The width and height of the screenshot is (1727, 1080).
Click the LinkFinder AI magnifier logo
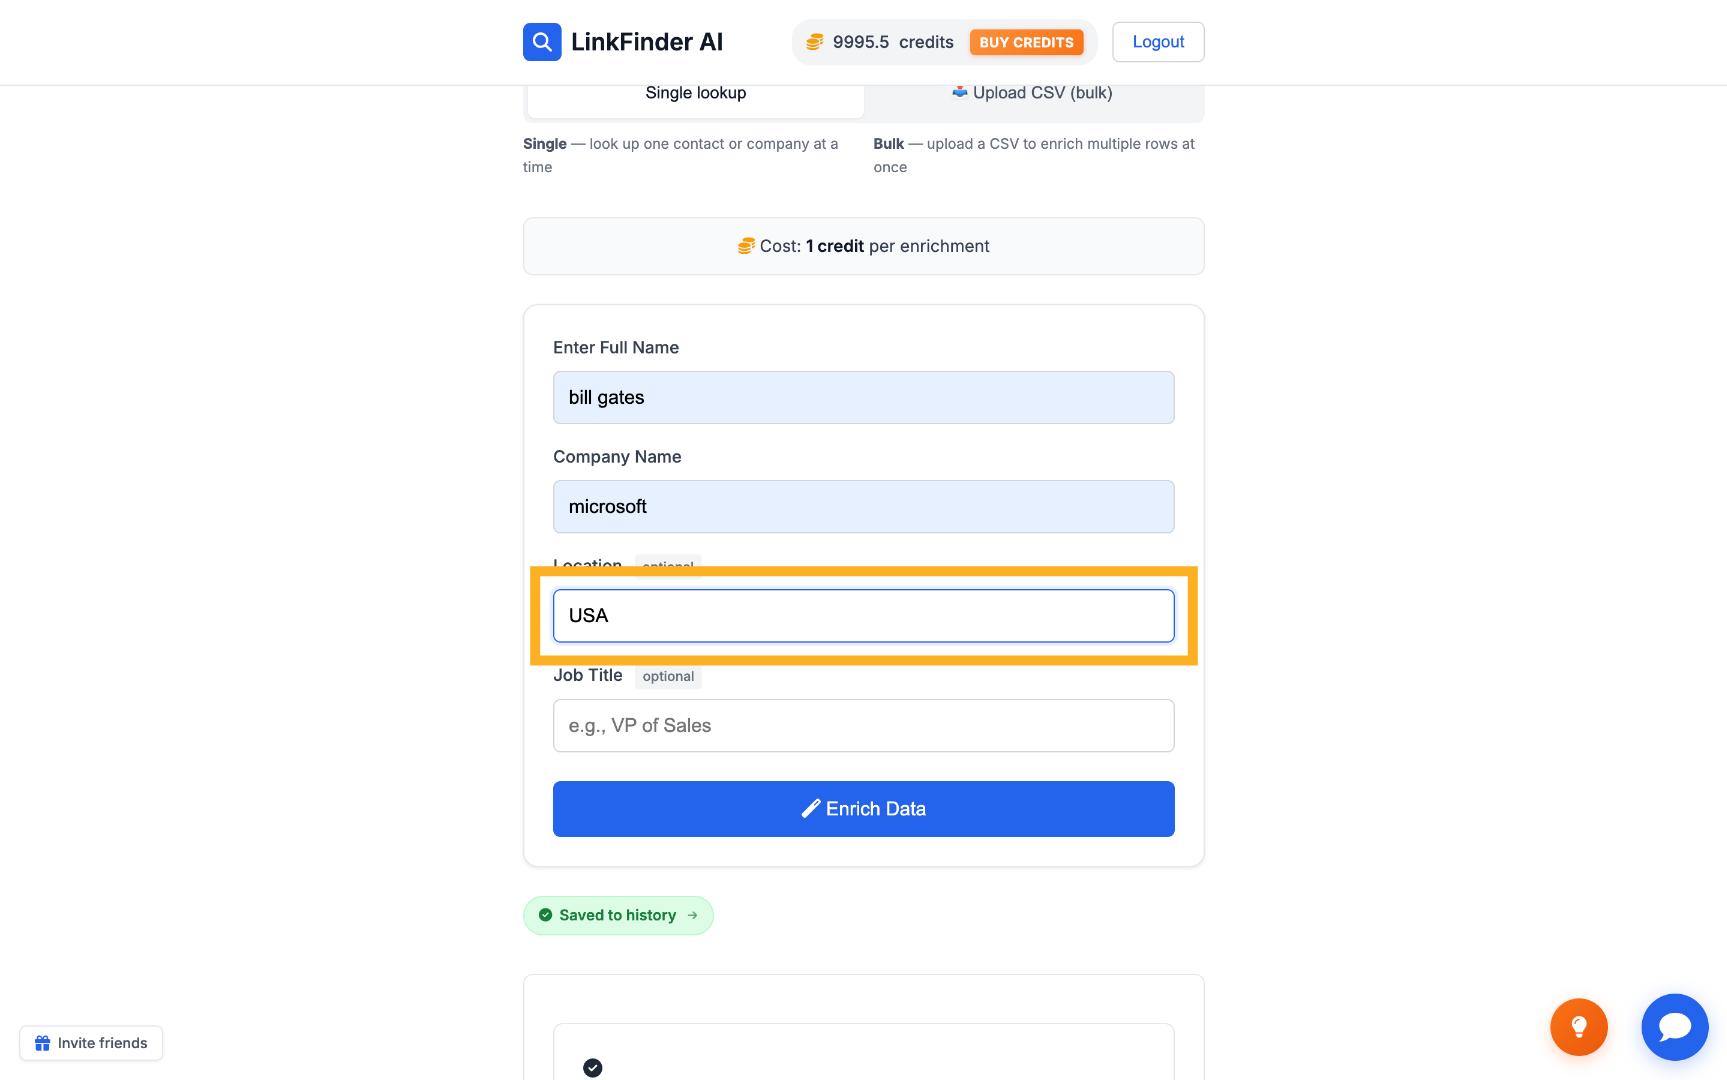[542, 42]
